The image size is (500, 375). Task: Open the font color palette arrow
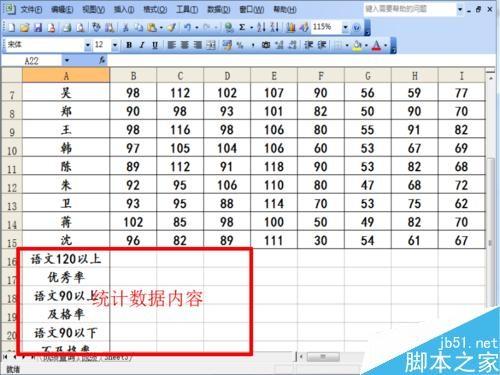385,45
